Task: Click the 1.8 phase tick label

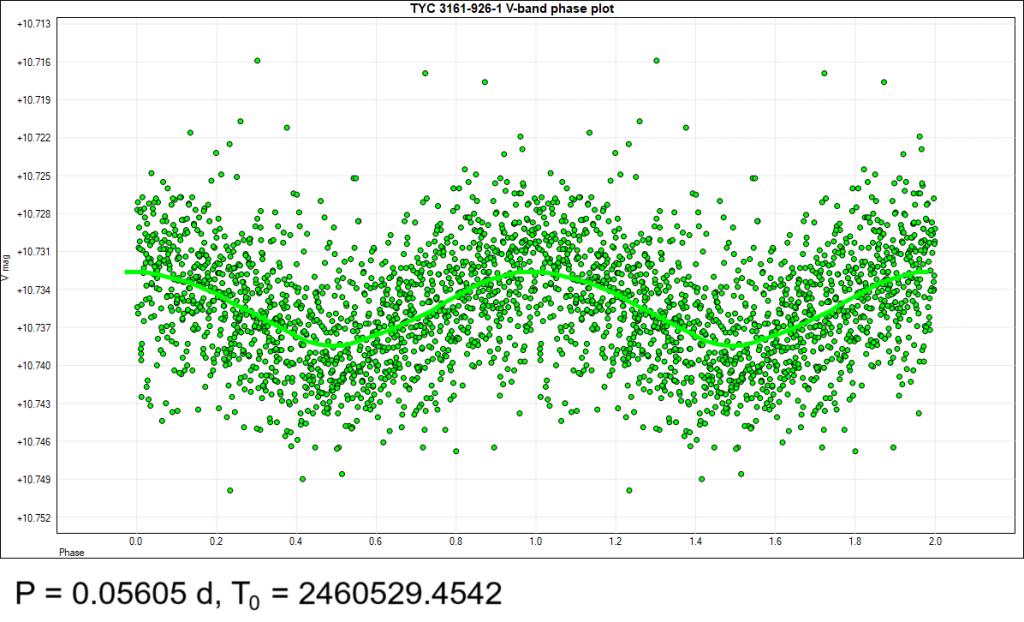Action: click(856, 541)
